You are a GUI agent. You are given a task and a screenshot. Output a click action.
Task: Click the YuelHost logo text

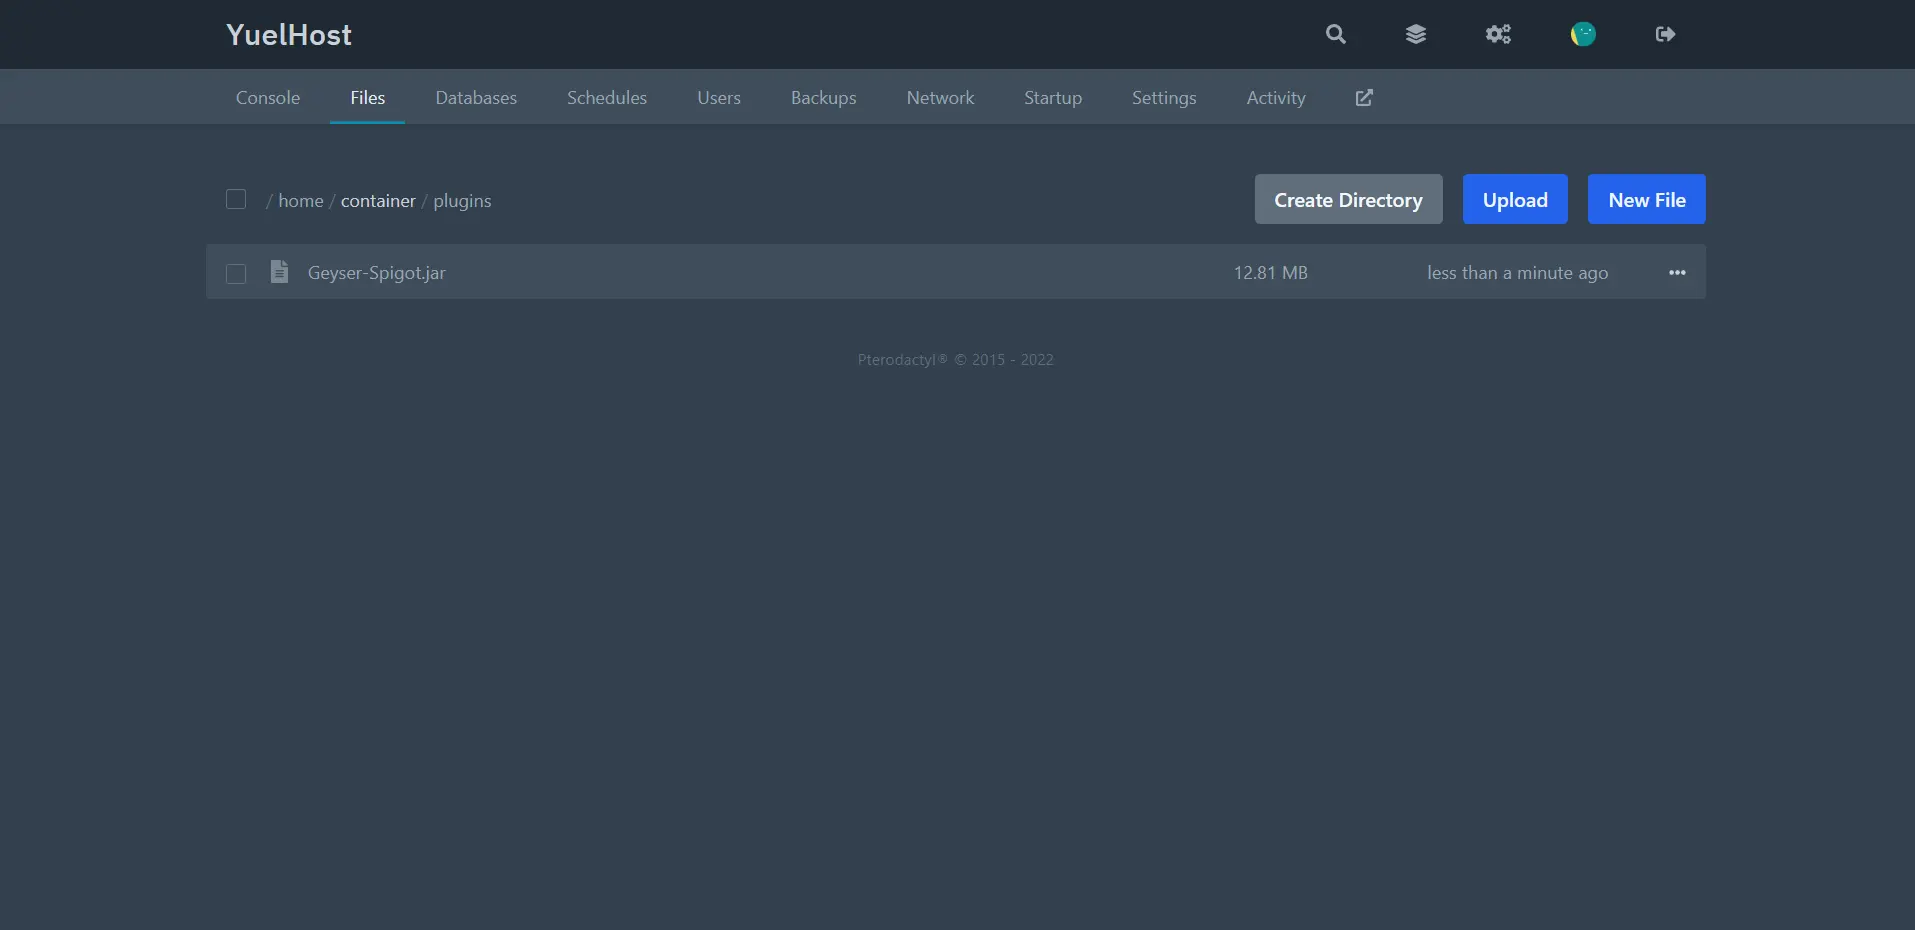point(289,35)
